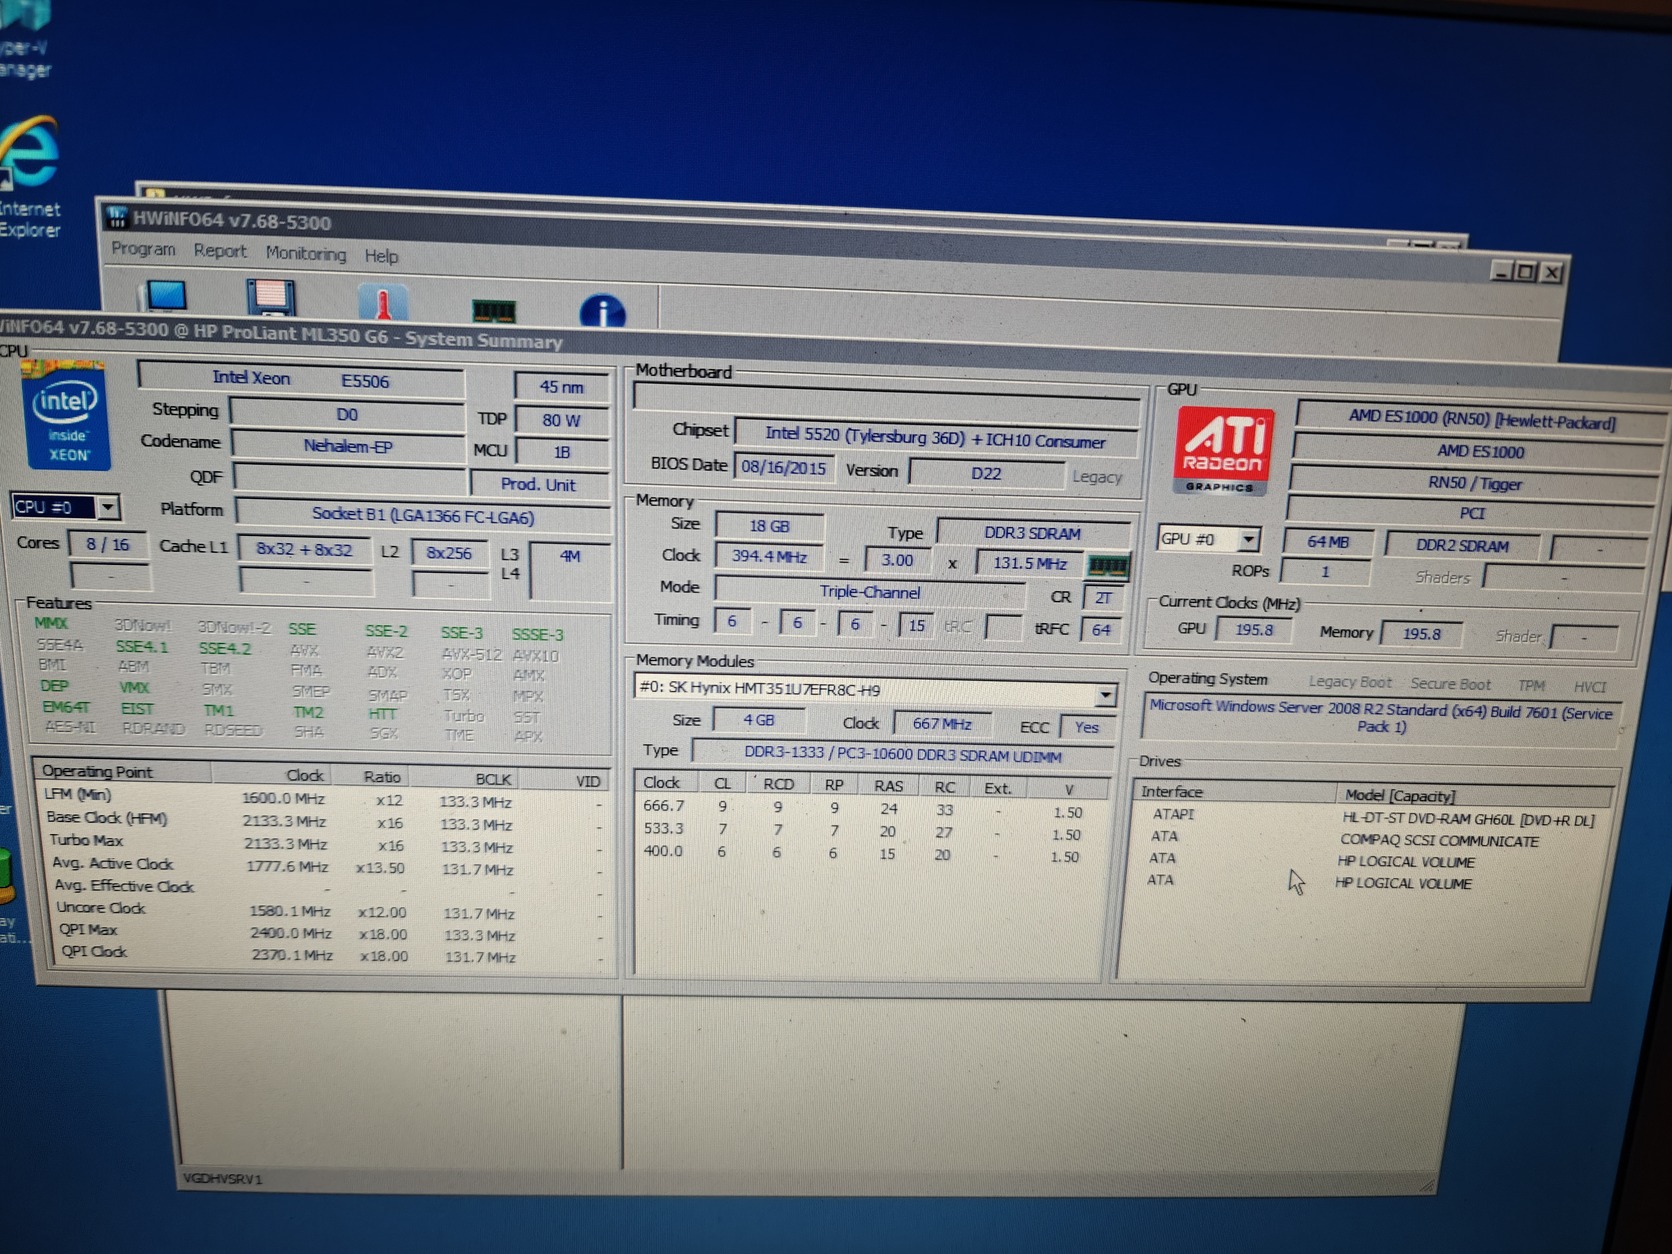
Task: Click the Intel Xeon E5506 CPU name field
Action: 301,379
